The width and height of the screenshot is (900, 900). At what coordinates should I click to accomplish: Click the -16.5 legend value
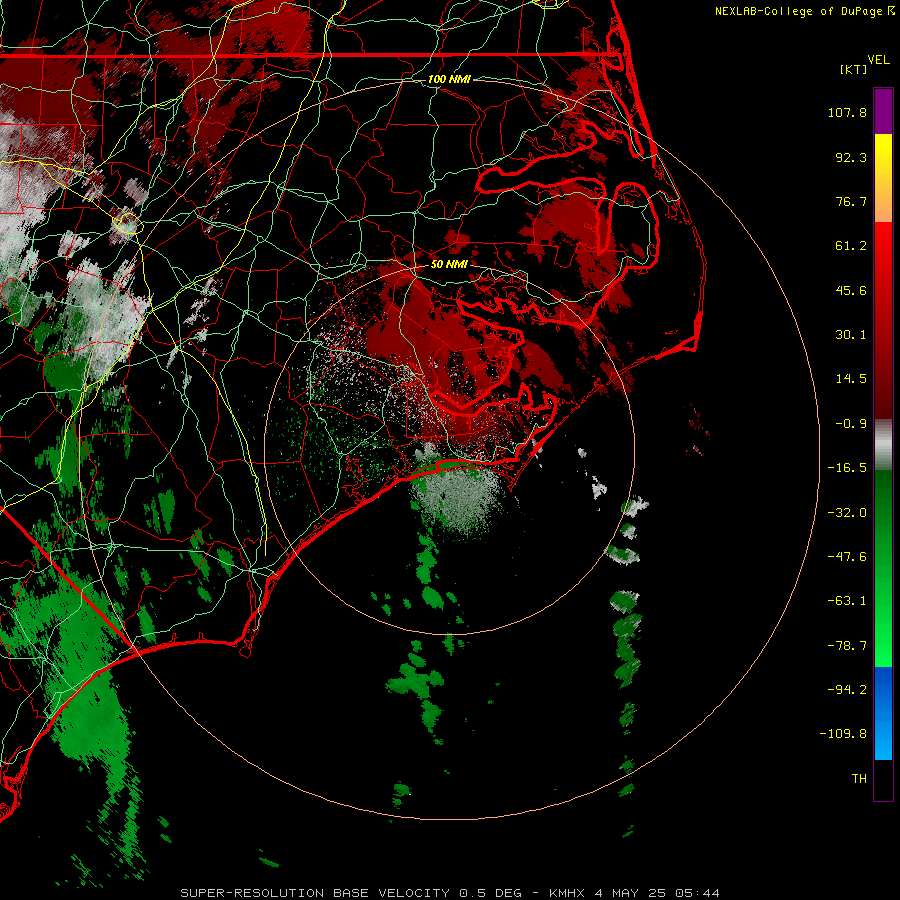847,468
